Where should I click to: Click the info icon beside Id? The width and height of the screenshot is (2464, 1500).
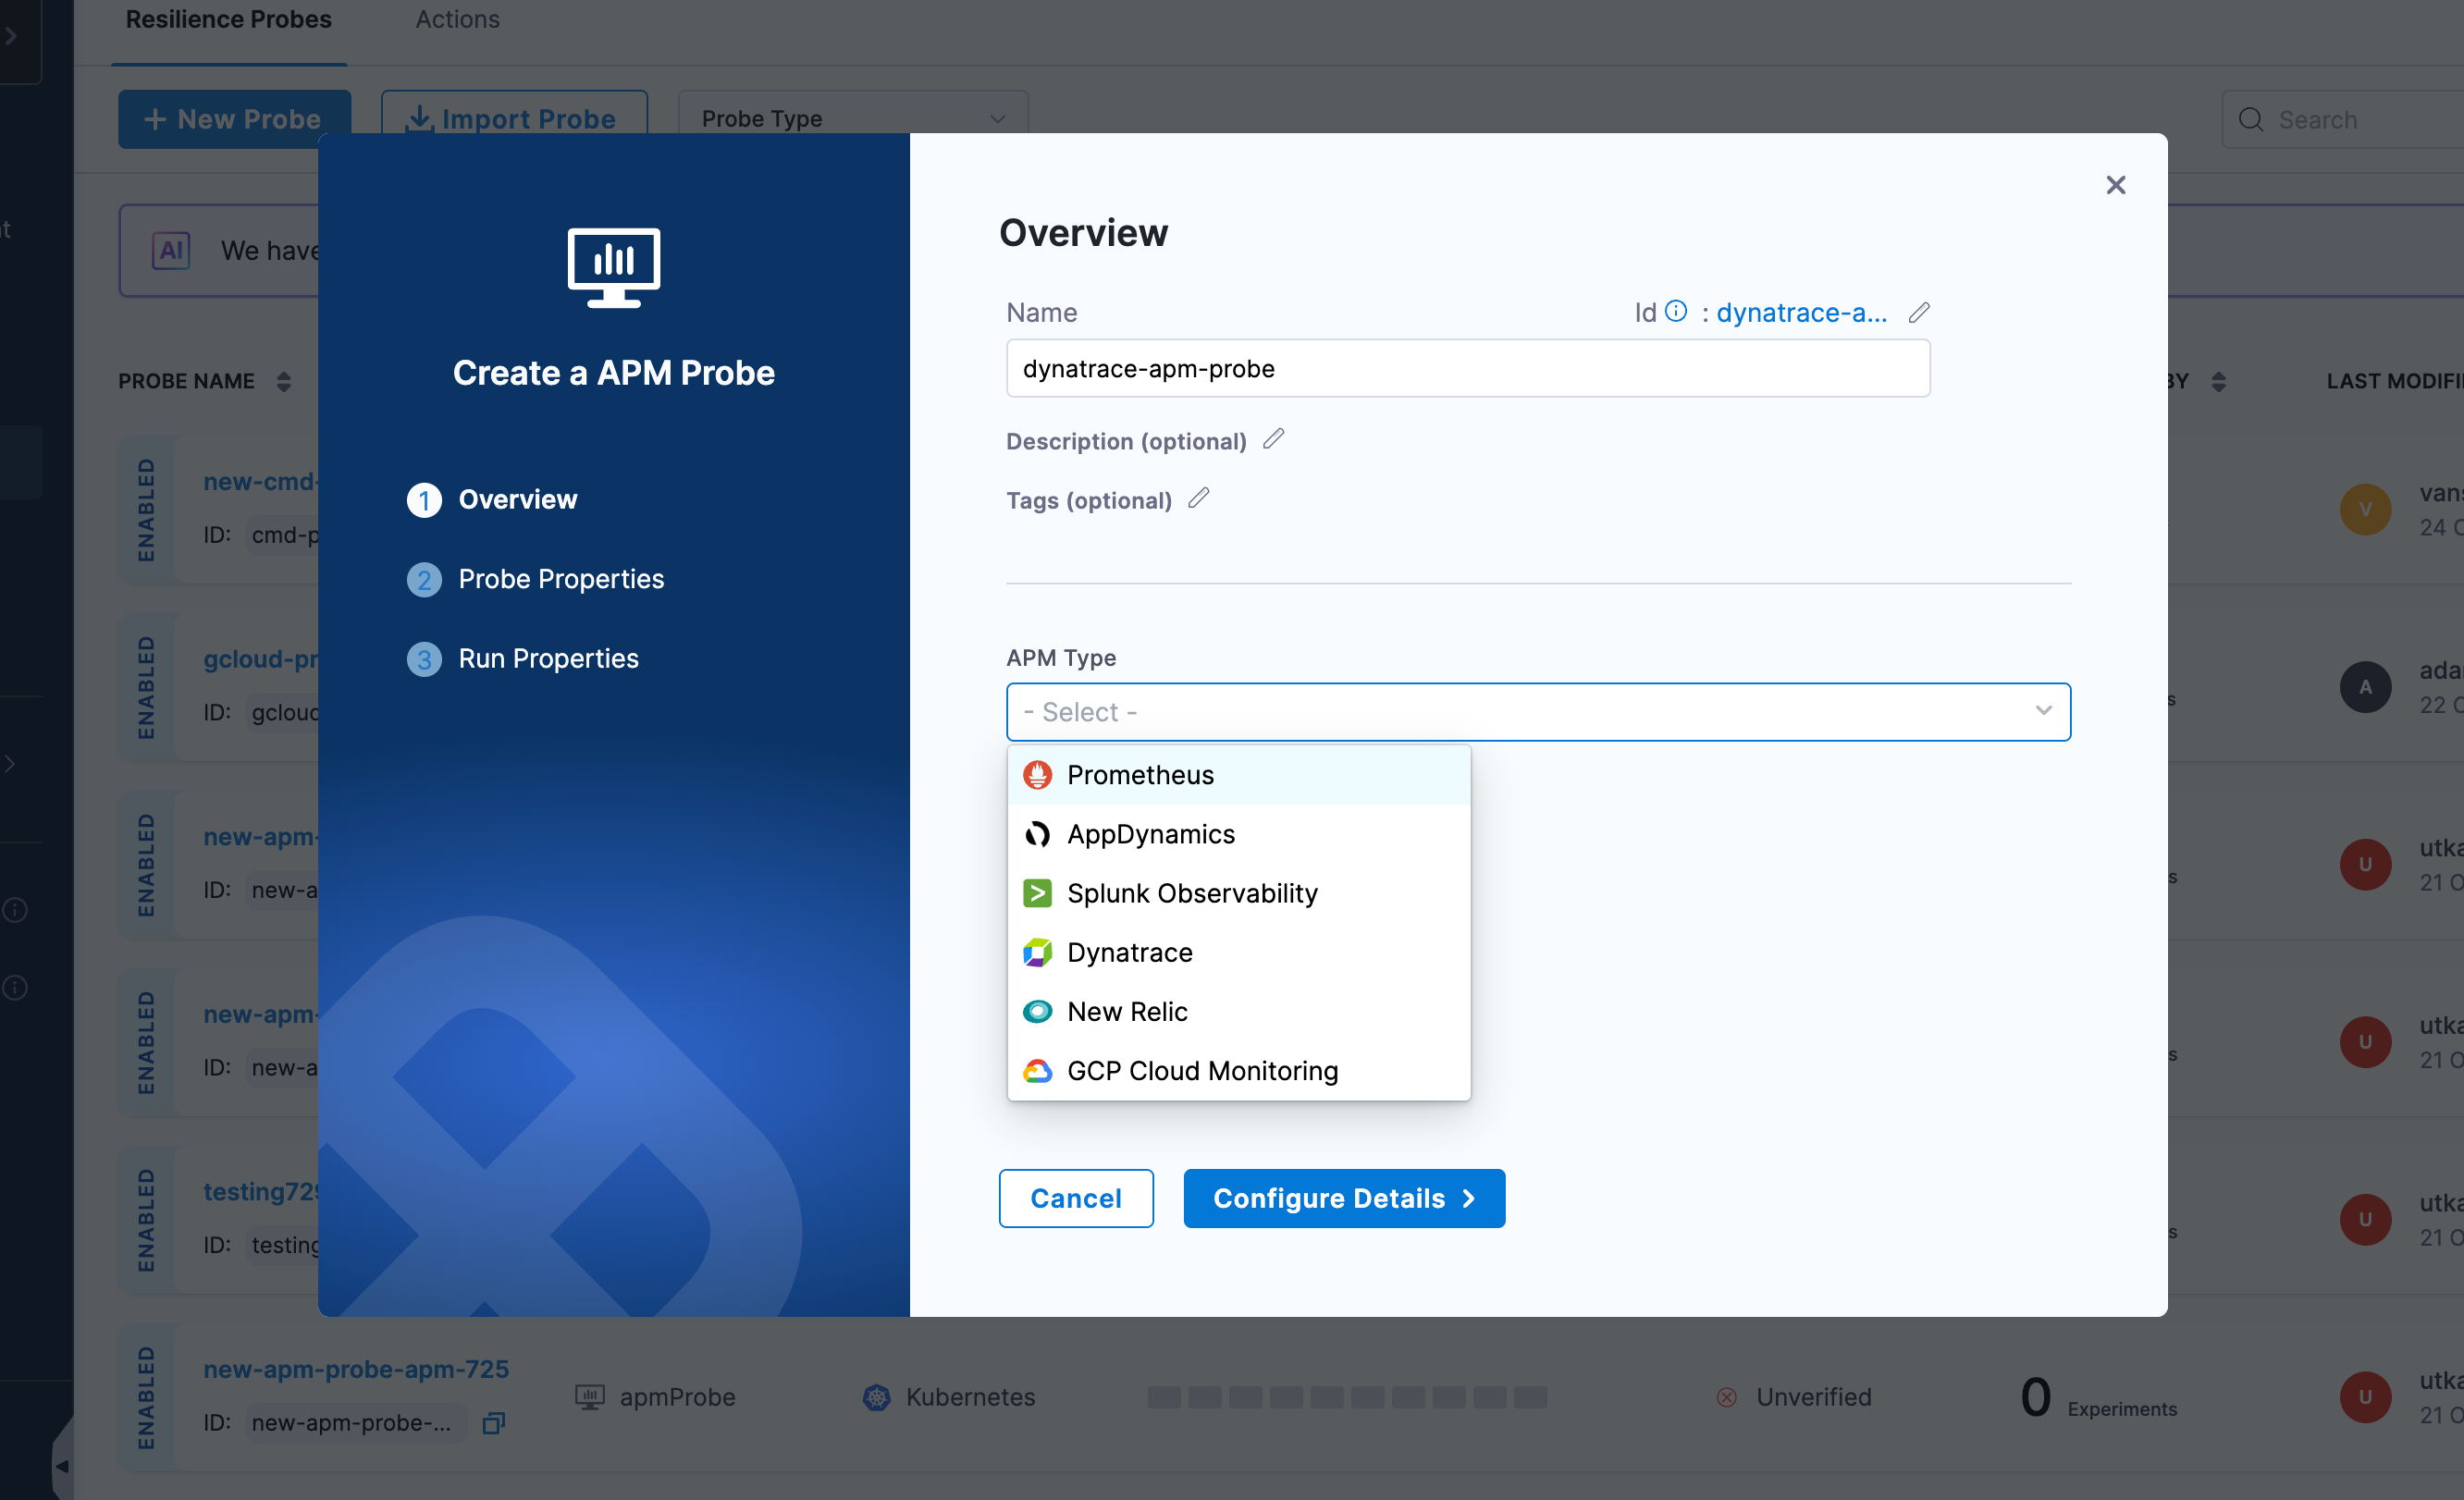point(1675,311)
